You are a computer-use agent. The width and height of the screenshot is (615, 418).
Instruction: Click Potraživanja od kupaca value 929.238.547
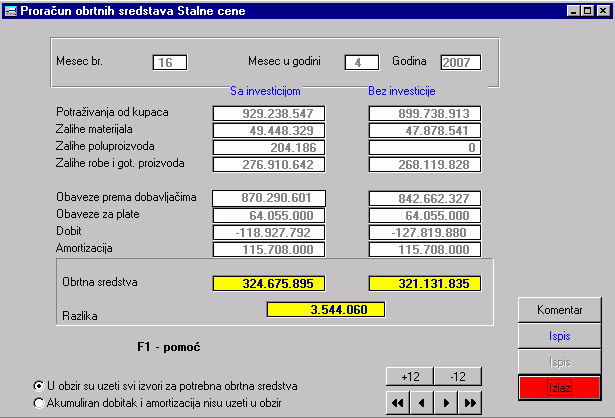point(269,113)
